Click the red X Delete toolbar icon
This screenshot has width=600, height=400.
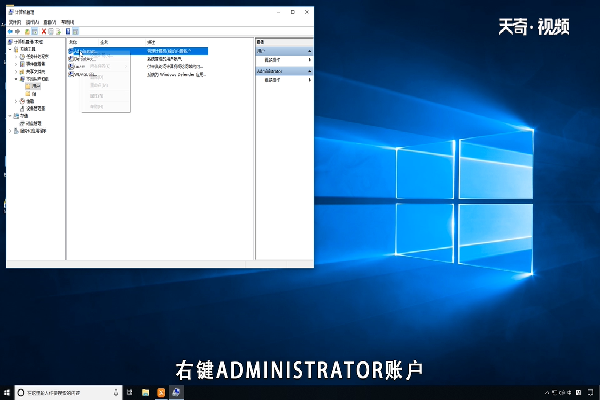[44, 32]
